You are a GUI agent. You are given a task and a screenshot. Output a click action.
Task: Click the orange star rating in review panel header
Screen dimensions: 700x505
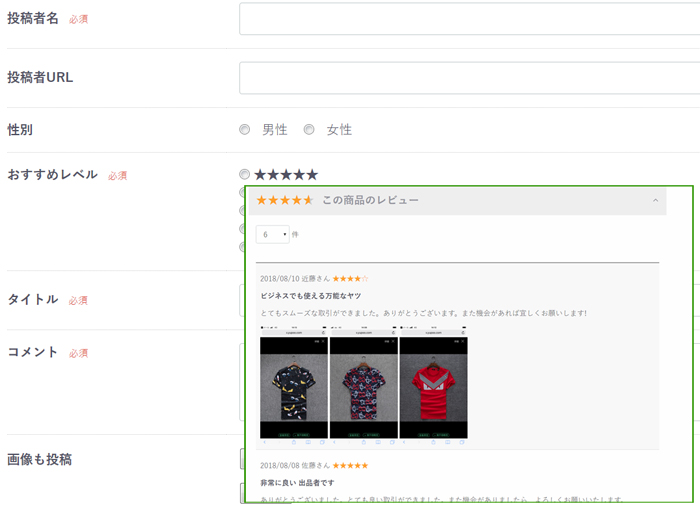tap(285, 200)
